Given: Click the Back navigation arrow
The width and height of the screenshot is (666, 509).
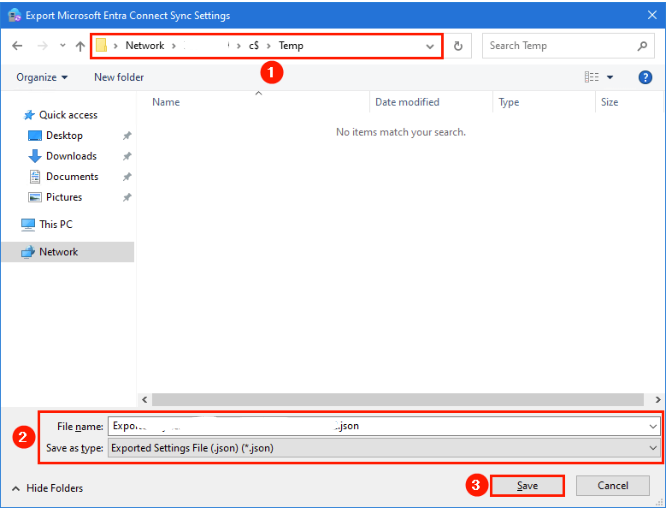Looking at the screenshot, I should 17,45.
